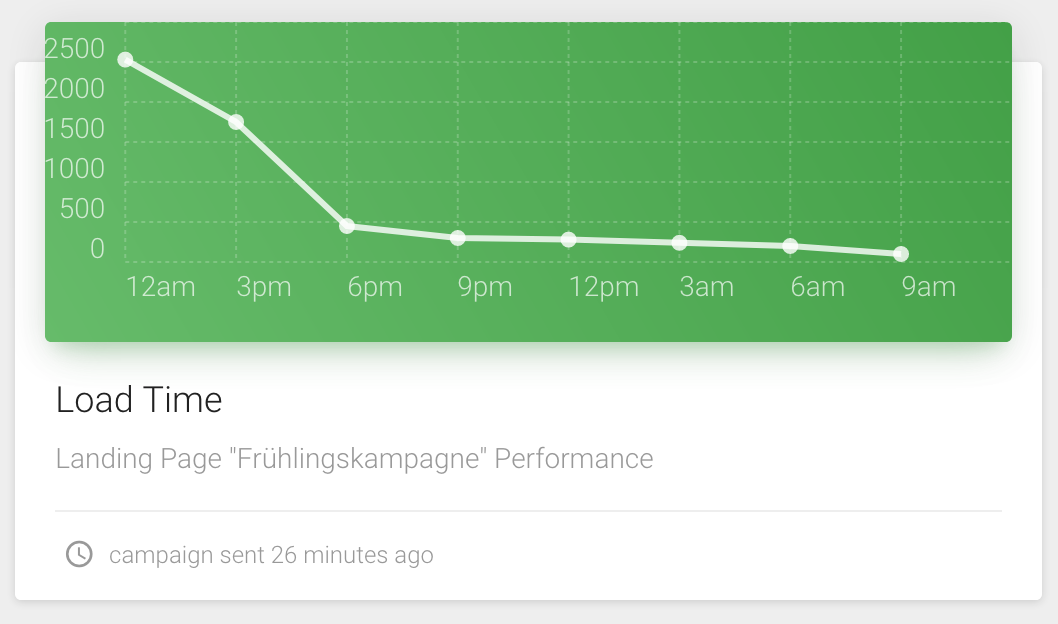Viewport: 1058px width, 624px height.
Task: Click the 2500 y-axis label
Action: [x=75, y=49]
